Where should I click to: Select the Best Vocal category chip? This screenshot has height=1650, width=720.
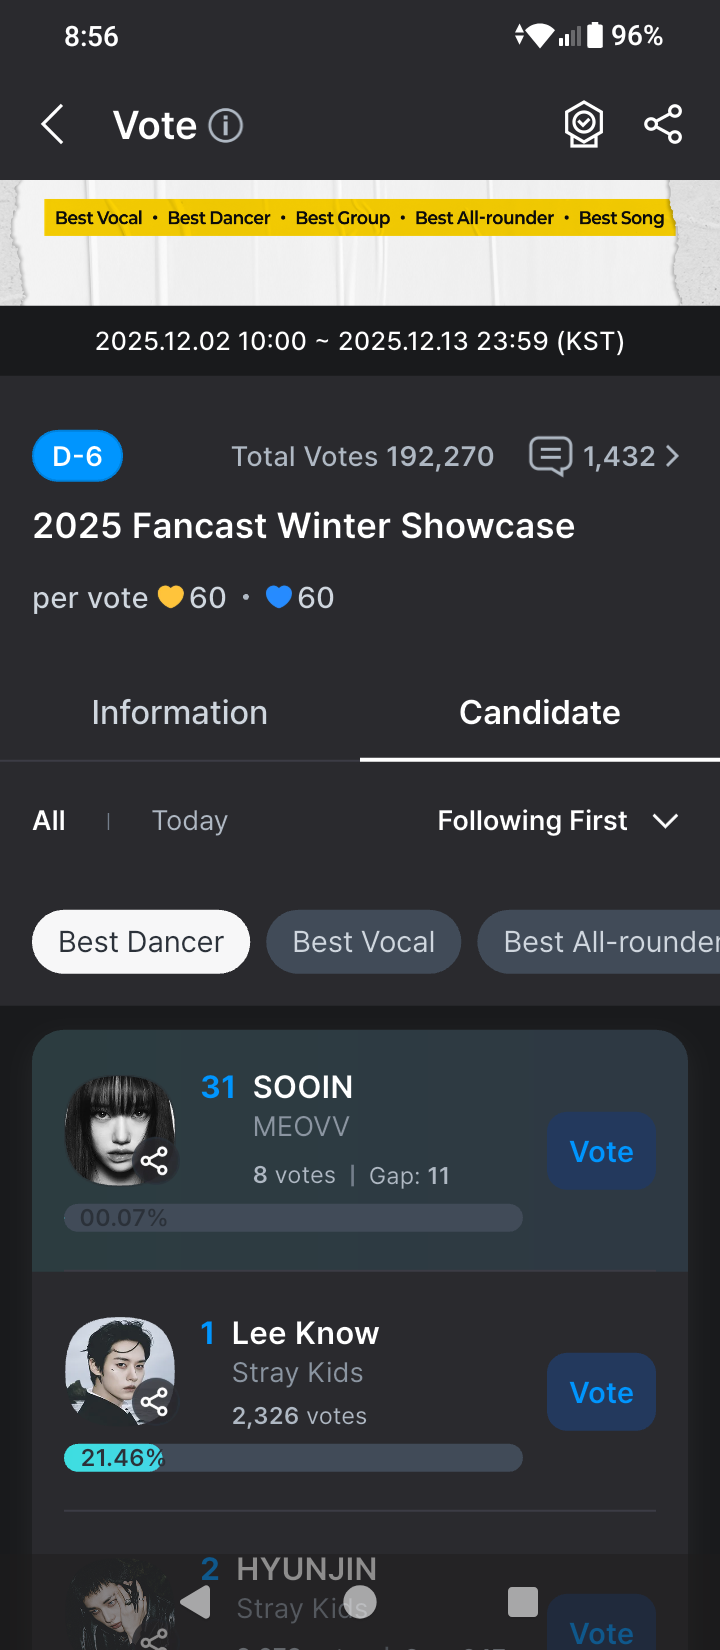[x=363, y=942]
